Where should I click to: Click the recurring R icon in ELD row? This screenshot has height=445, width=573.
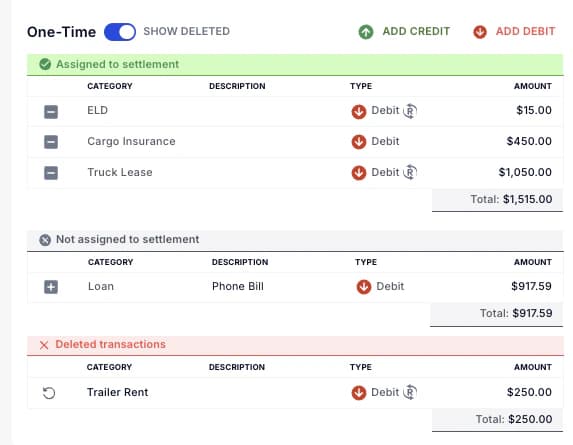point(410,111)
